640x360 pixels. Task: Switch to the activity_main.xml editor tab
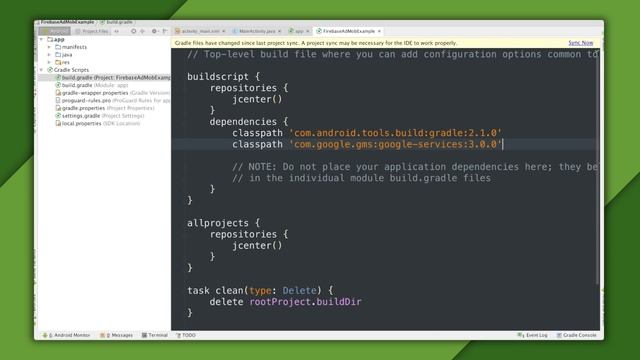click(x=200, y=31)
